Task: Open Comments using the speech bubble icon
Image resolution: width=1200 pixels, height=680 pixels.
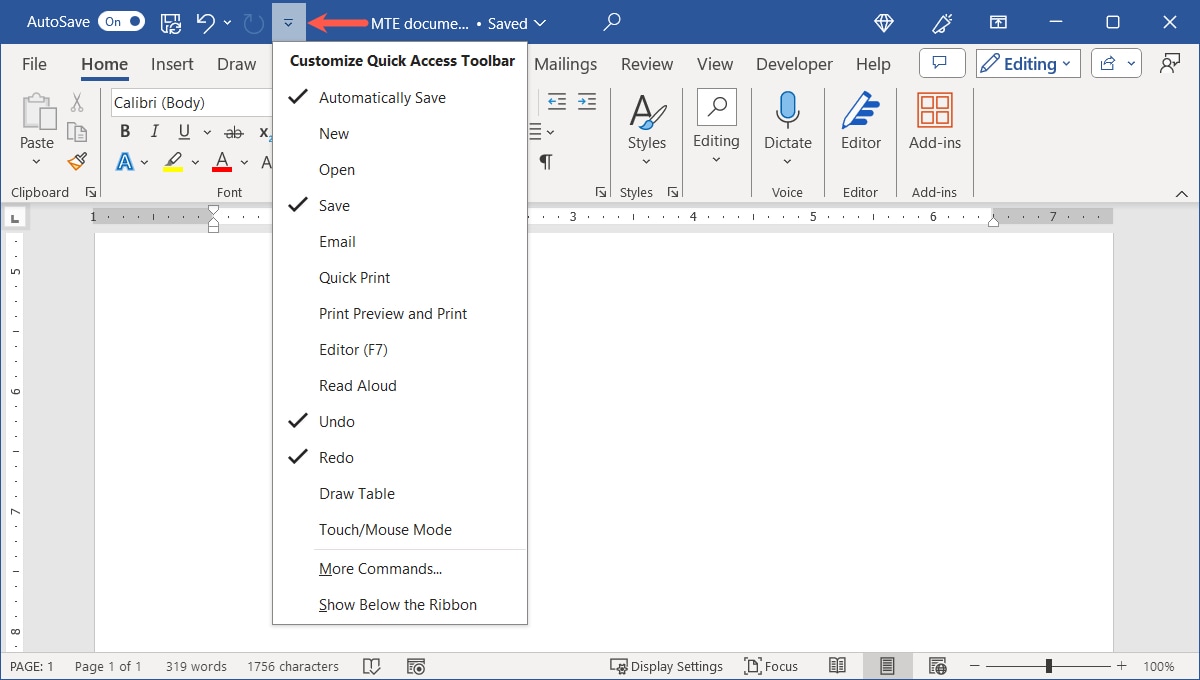Action: pyautogui.click(x=941, y=63)
